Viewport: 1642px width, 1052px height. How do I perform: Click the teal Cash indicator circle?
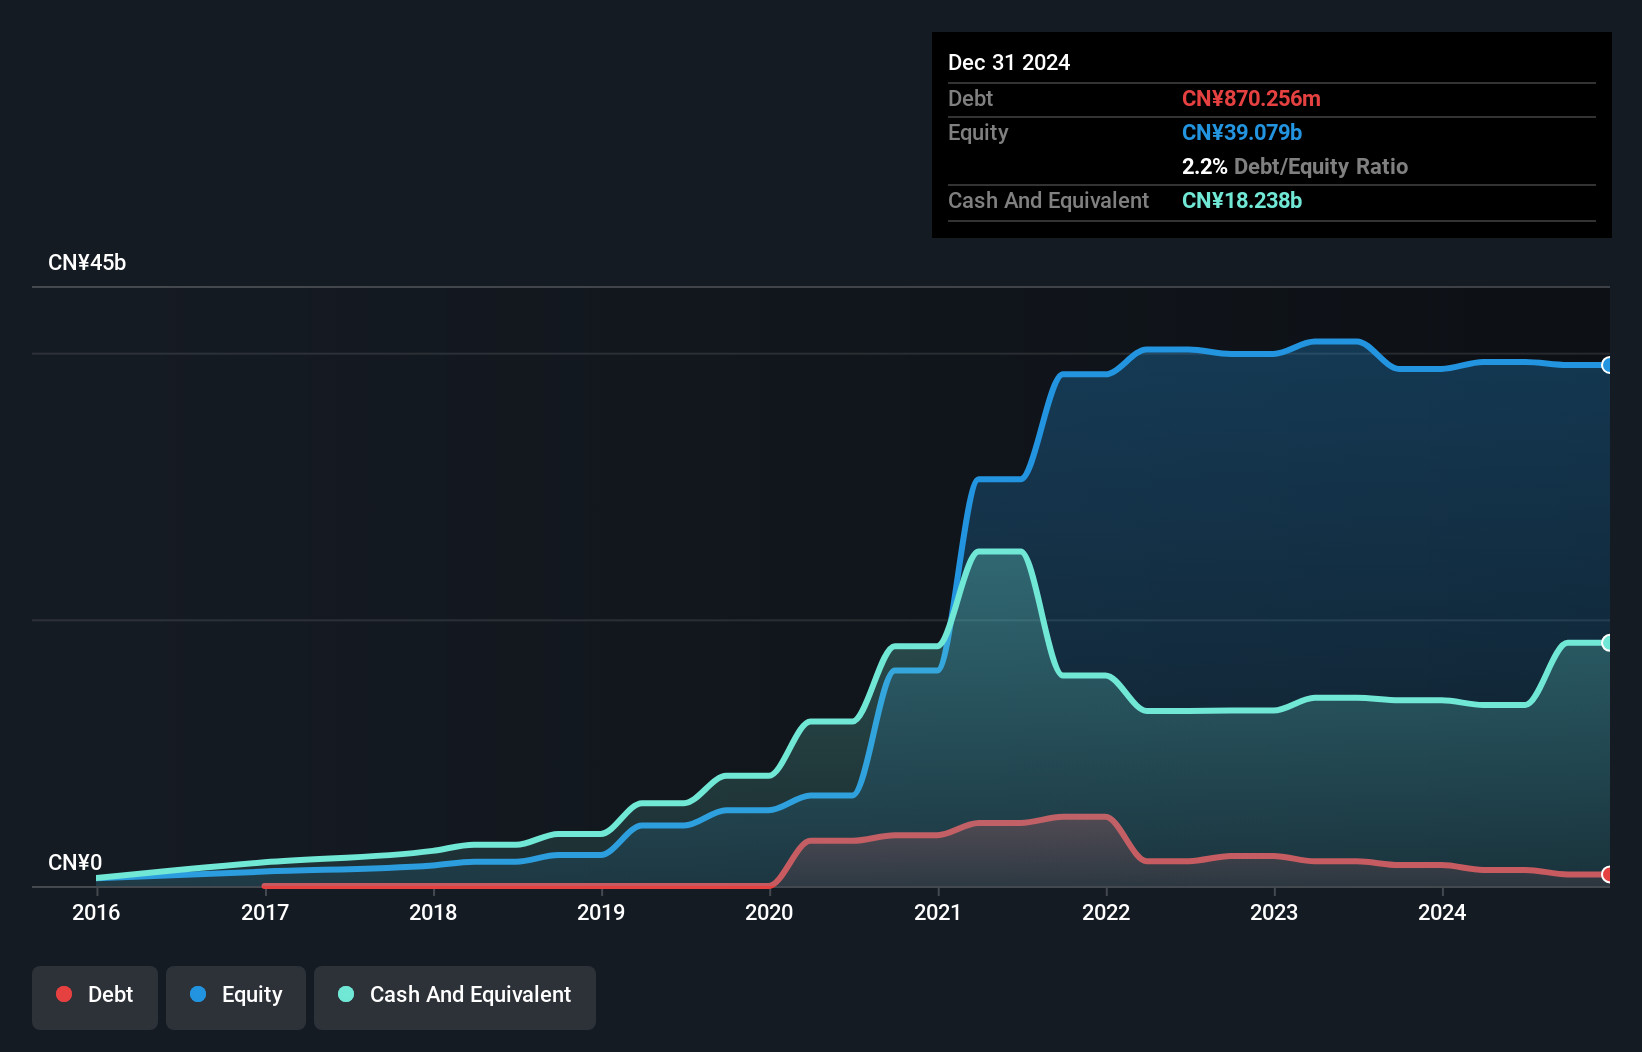(1607, 641)
